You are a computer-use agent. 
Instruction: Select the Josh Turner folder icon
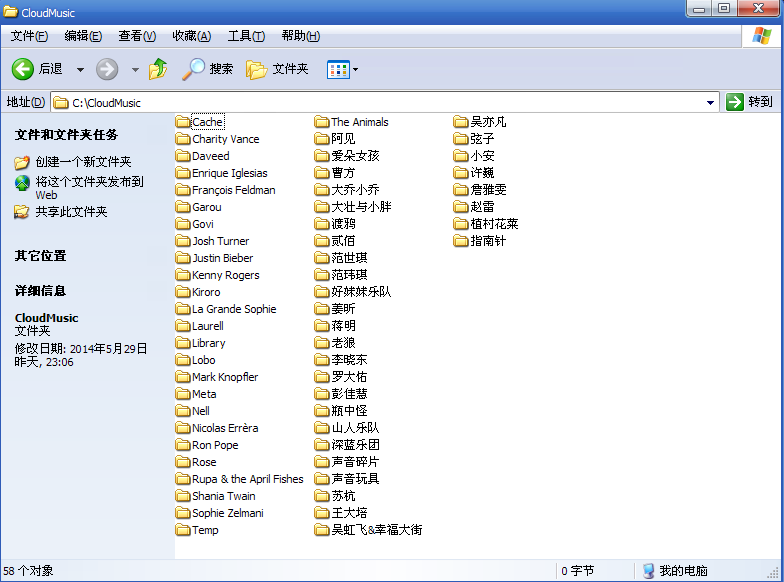pos(183,241)
